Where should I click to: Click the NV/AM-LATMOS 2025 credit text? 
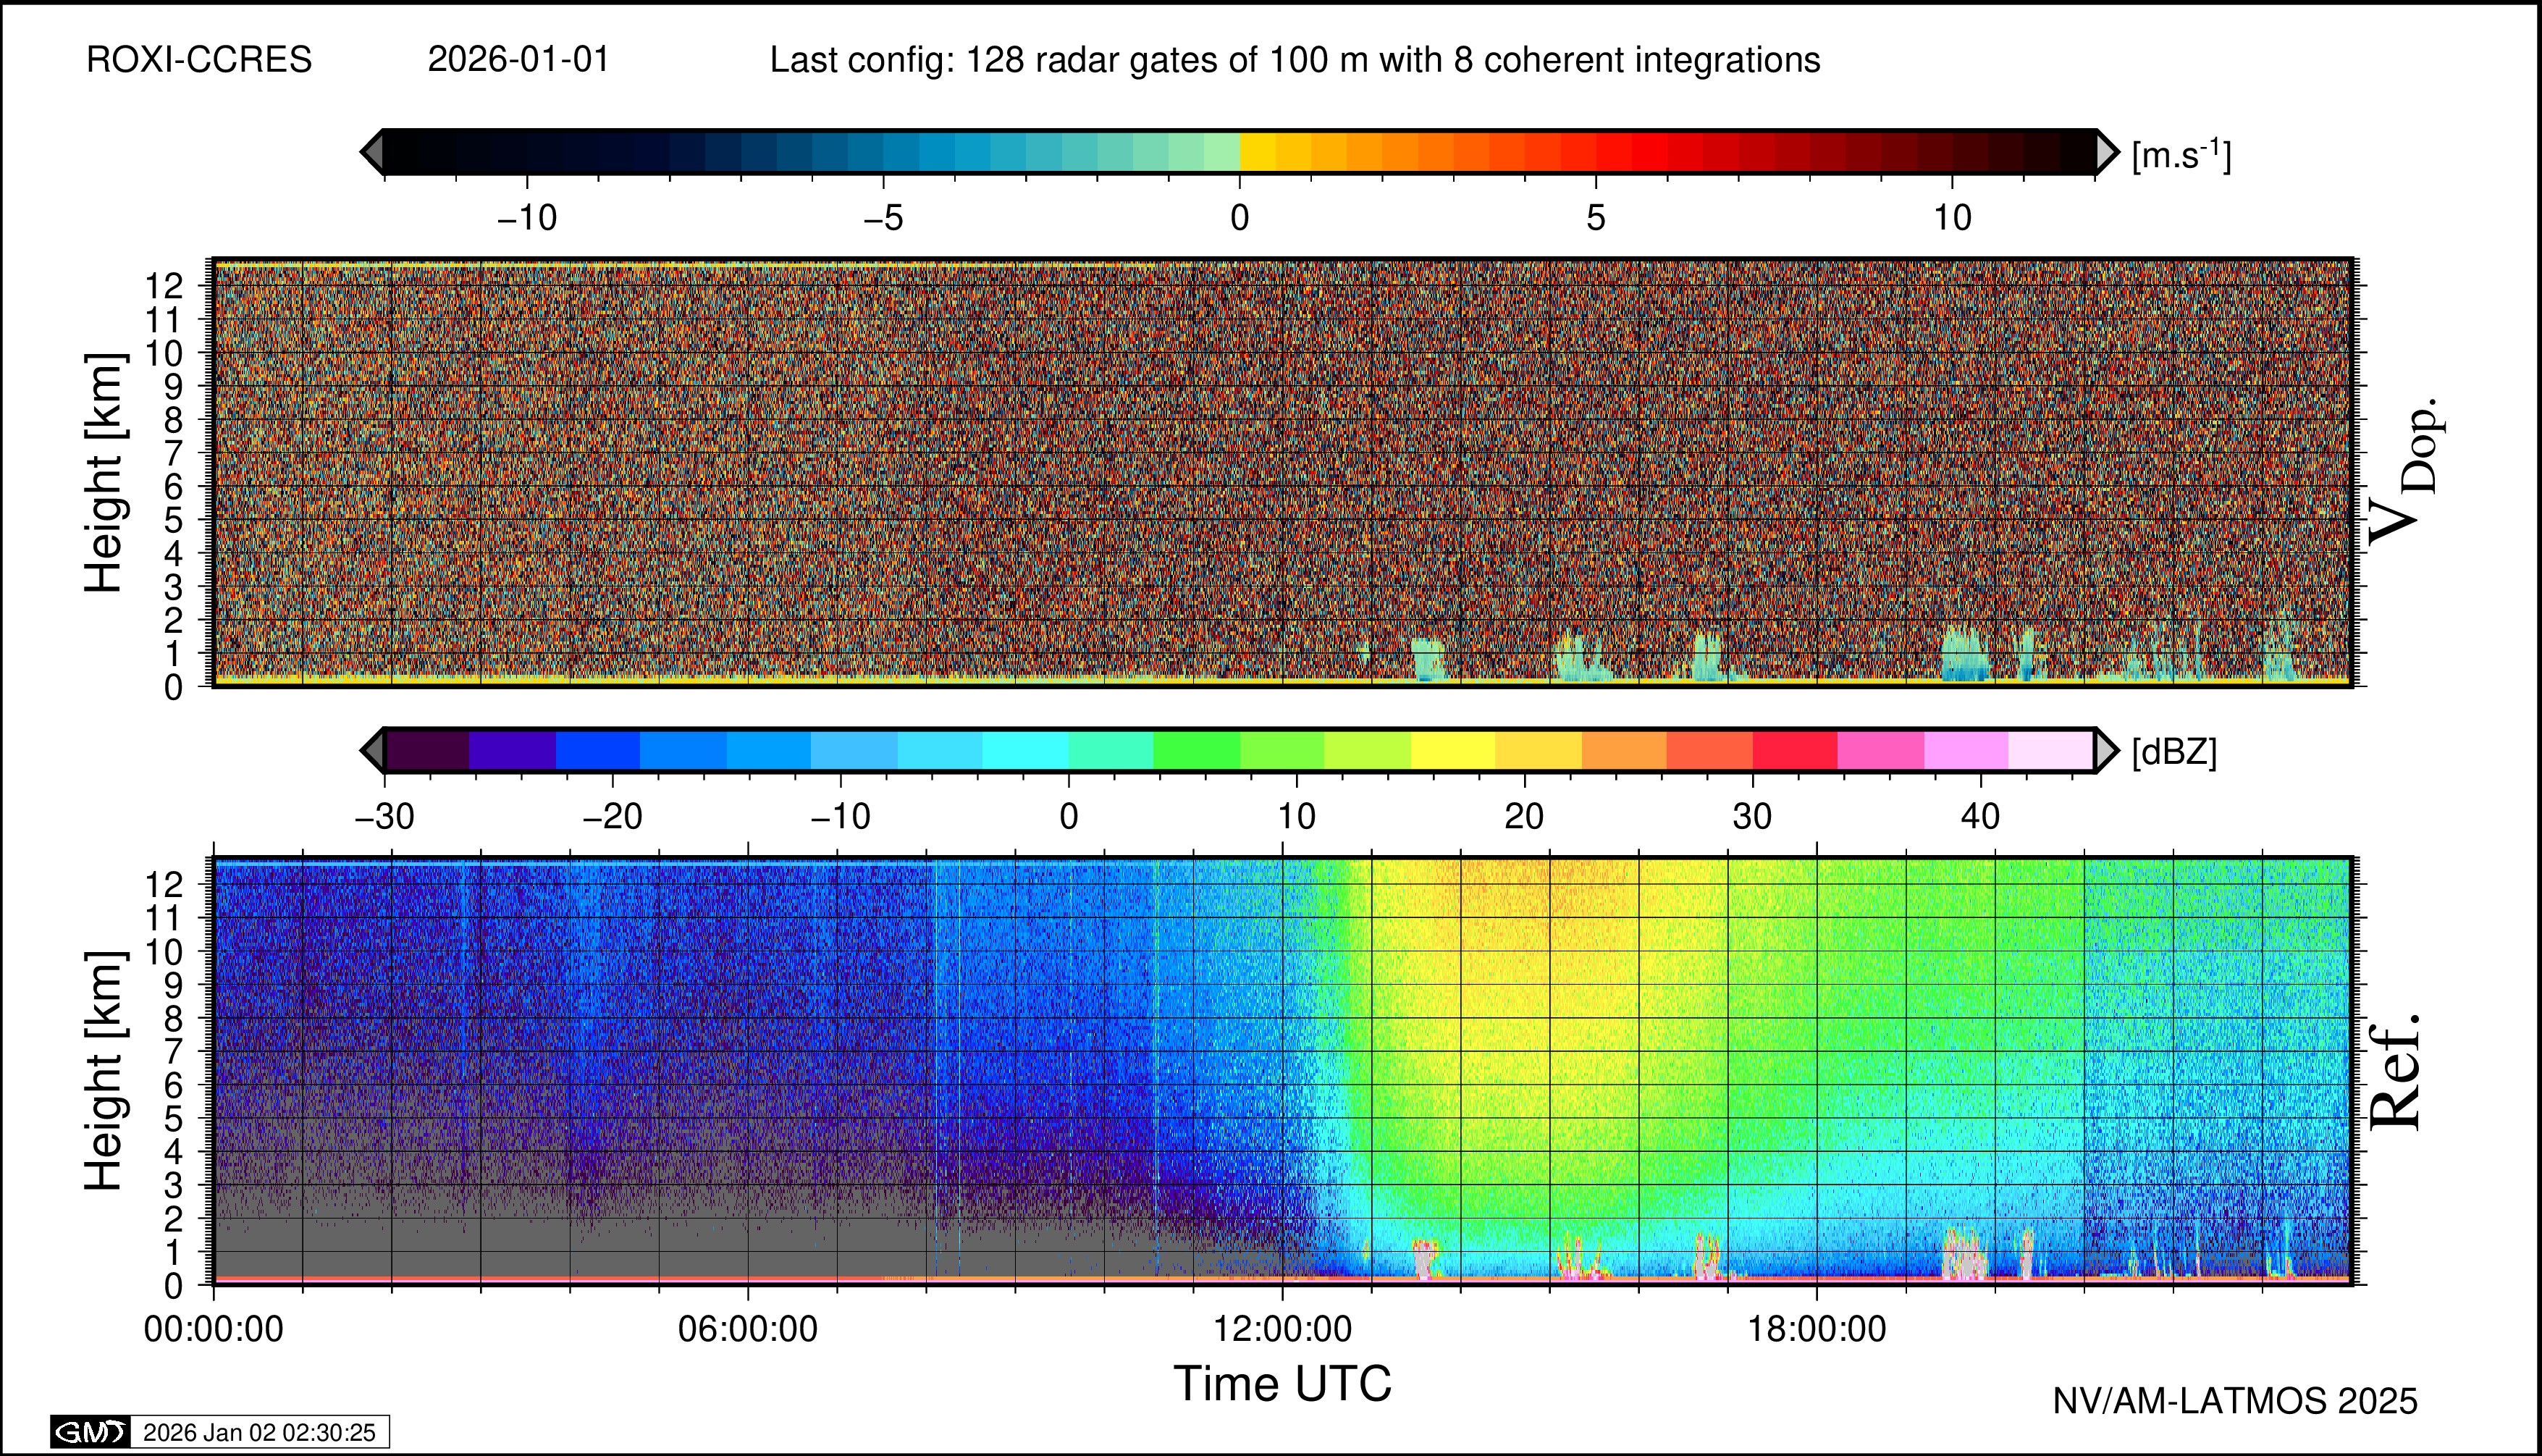tap(2235, 1401)
